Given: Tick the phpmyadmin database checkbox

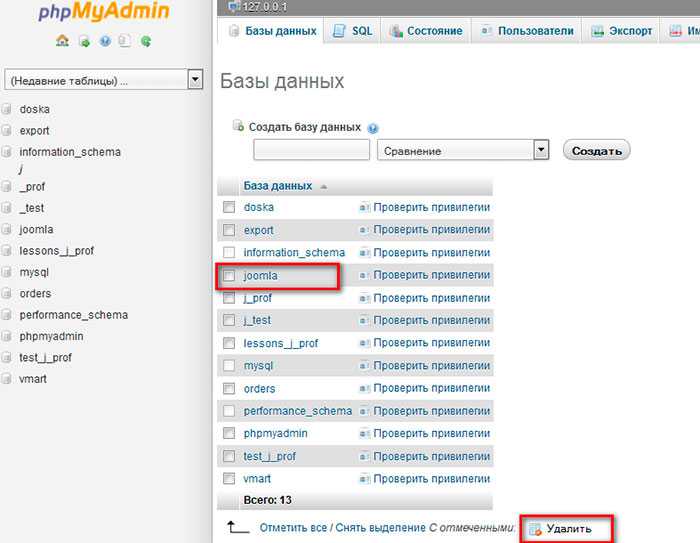Looking at the screenshot, I should pyautogui.click(x=229, y=433).
